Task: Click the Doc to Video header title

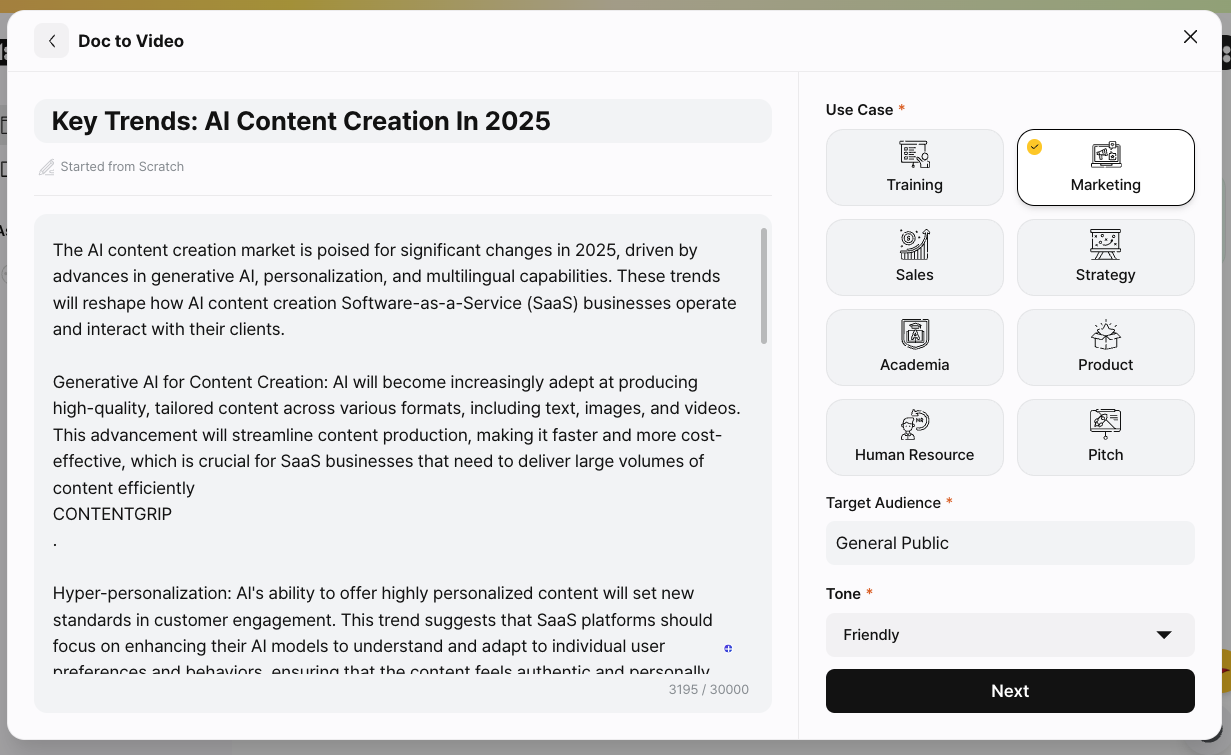Action: [131, 41]
